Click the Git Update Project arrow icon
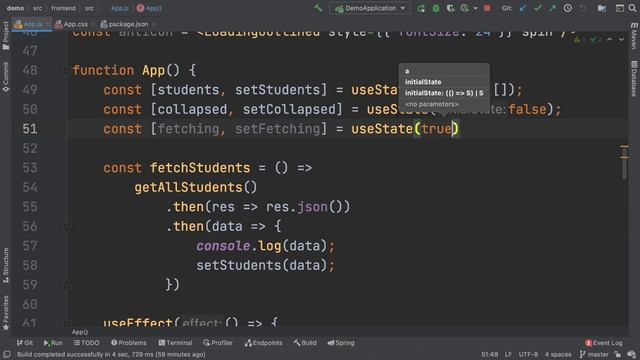Image resolution: width=640 pixels, height=360 pixels. click(522, 8)
